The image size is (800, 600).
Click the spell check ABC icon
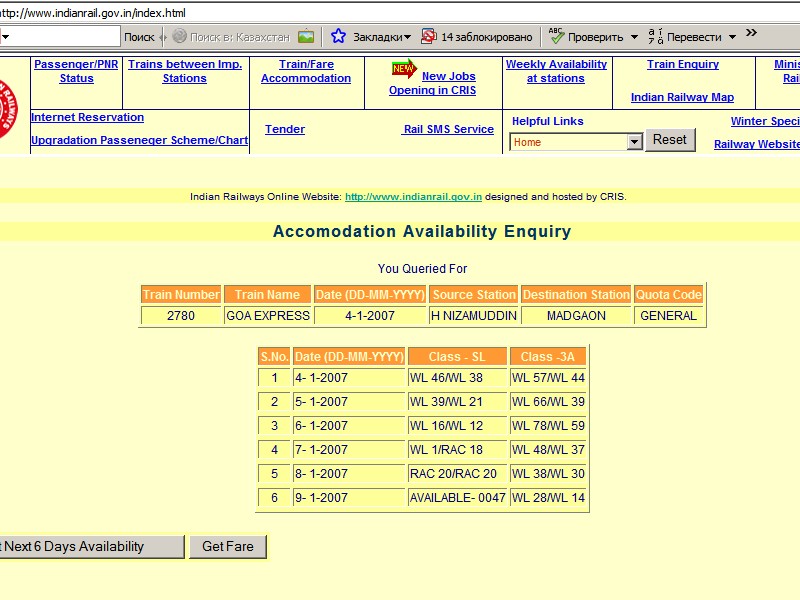pyautogui.click(x=556, y=37)
